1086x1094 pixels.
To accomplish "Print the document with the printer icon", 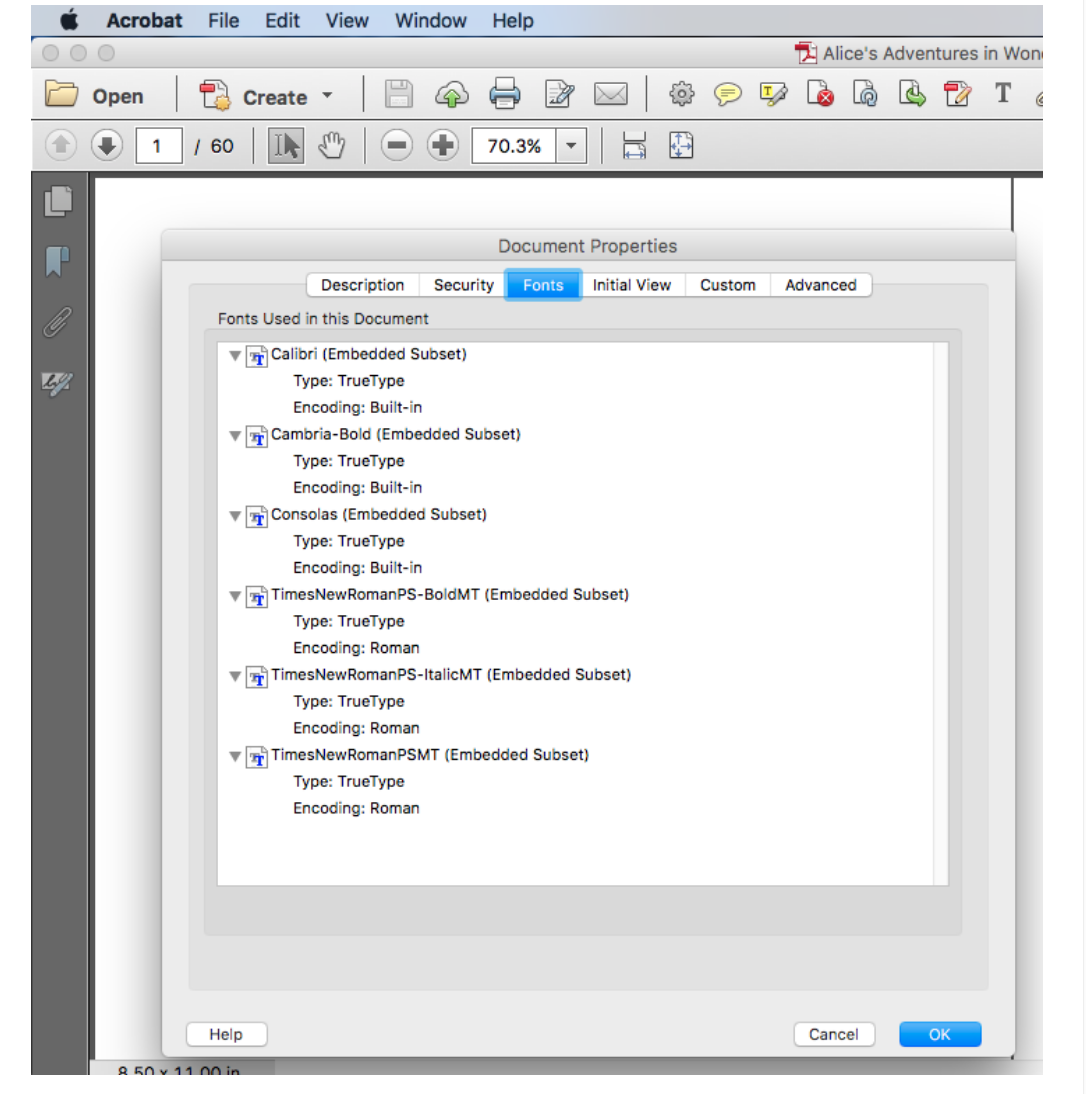I will [505, 93].
